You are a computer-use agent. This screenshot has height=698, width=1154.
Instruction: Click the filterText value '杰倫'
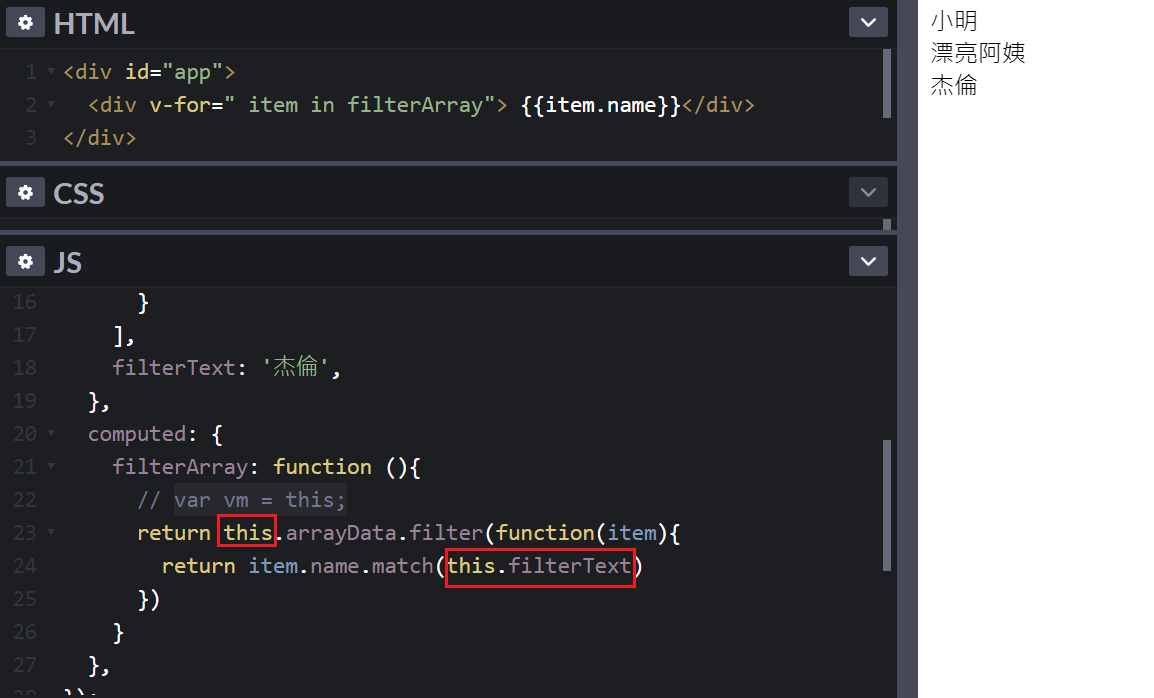(295, 367)
